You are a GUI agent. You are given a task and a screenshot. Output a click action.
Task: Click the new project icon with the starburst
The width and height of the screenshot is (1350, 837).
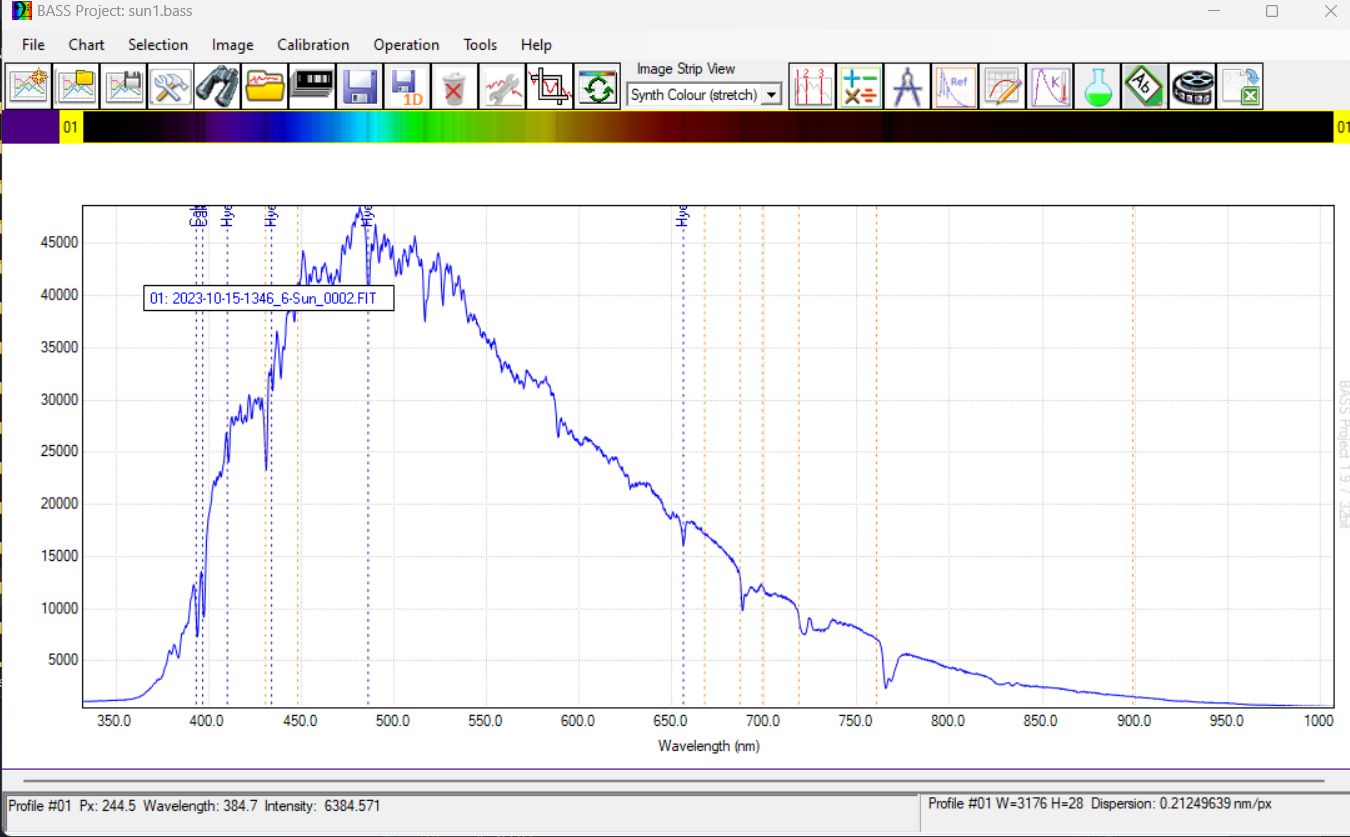(x=30, y=87)
